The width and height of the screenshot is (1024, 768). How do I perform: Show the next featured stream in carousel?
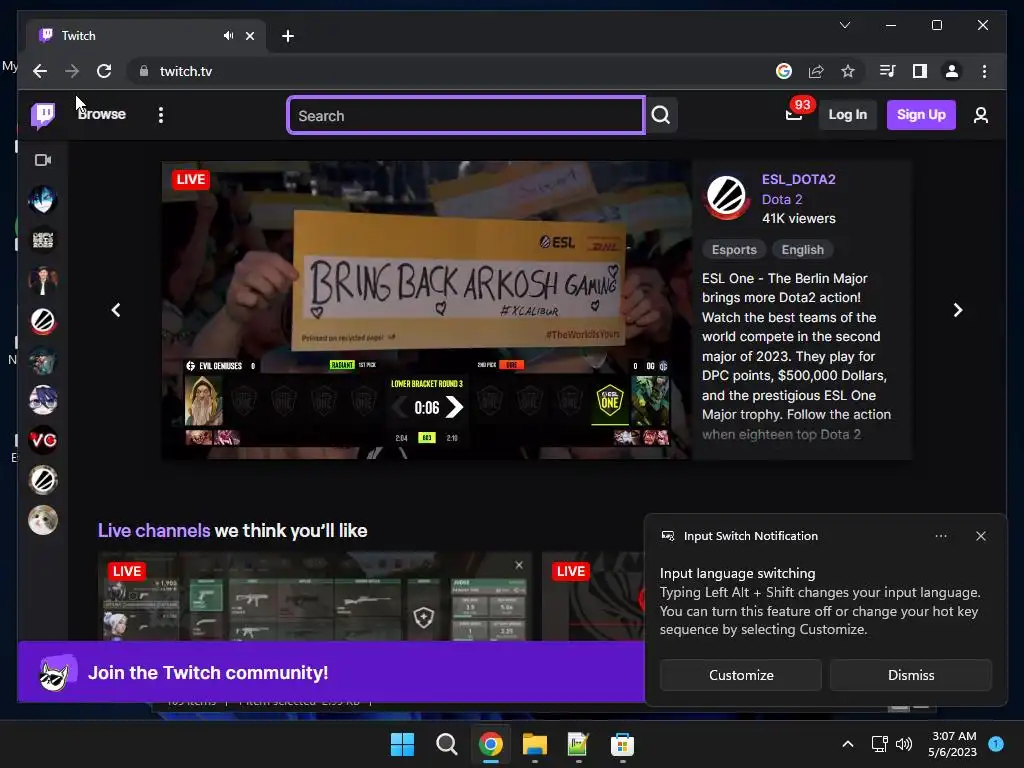[x=957, y=310]
